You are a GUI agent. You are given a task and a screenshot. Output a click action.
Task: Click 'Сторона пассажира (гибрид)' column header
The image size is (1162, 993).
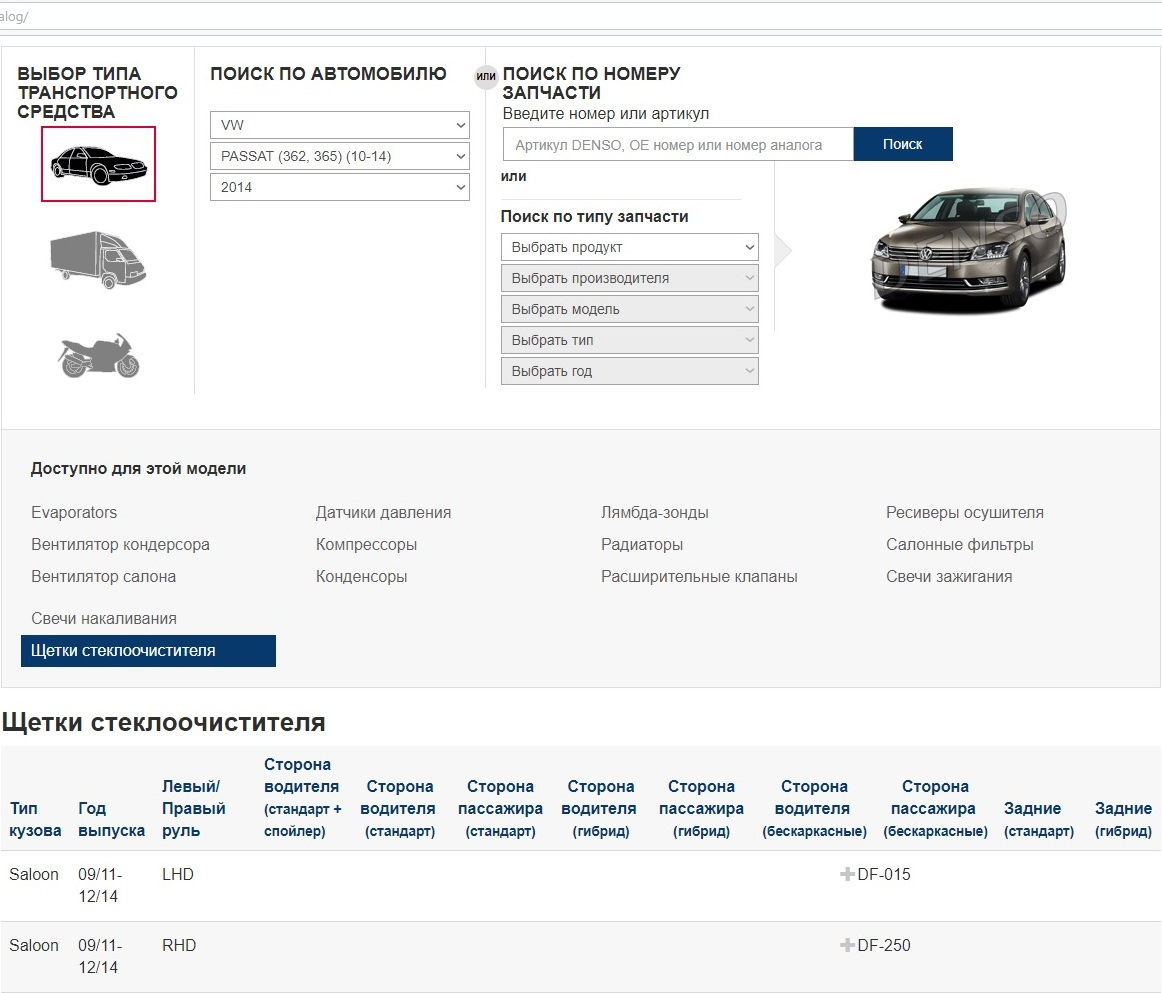(x=701, y=808)
